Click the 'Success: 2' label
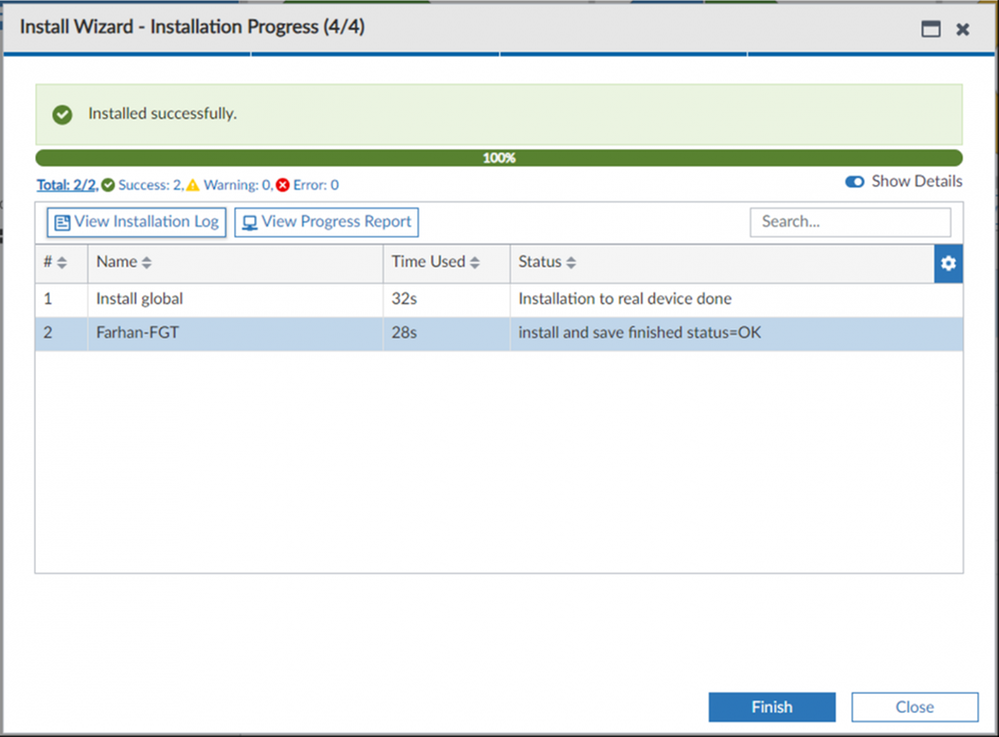999x737 pixels. tap(150, 185)
